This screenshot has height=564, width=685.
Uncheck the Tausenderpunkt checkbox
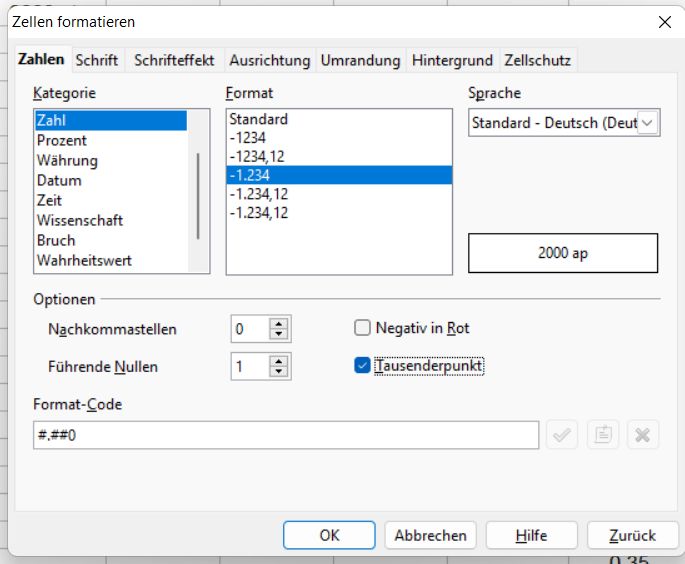pos(362,366)
